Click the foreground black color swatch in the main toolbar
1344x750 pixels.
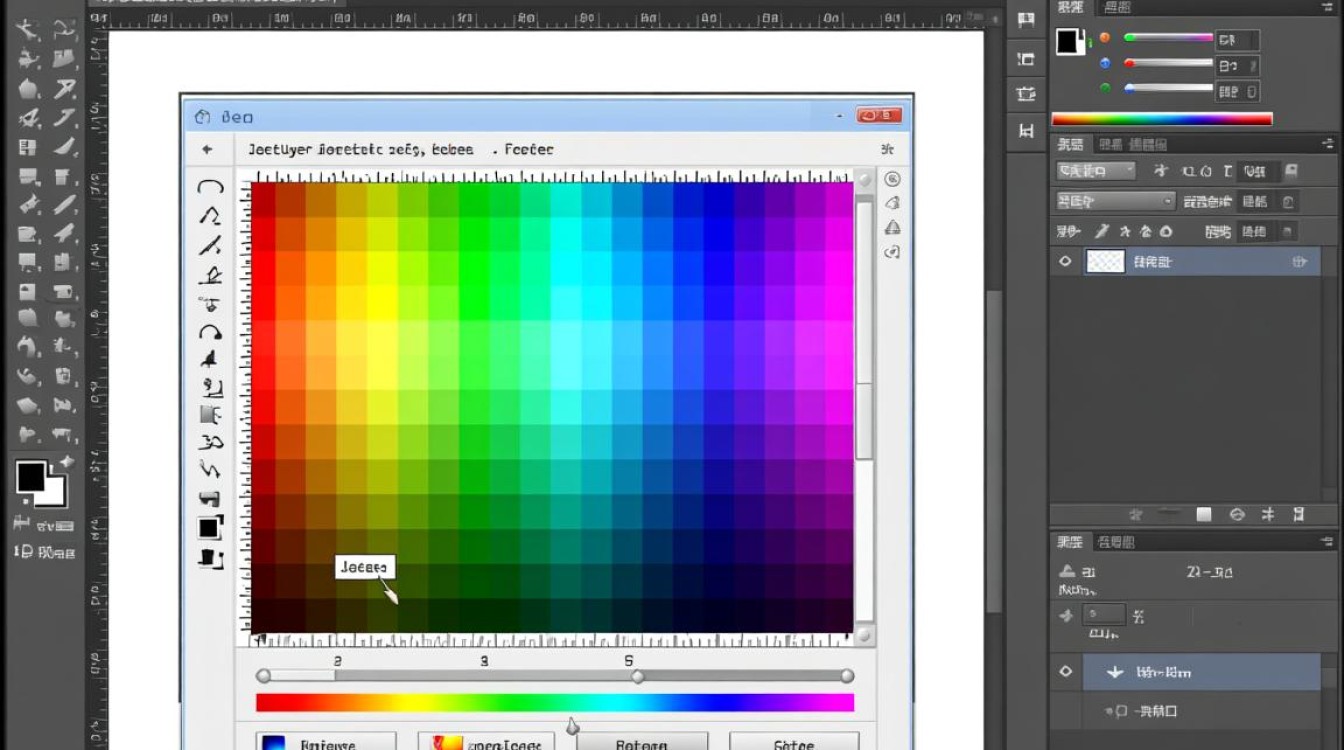click(x=30, y=478)
